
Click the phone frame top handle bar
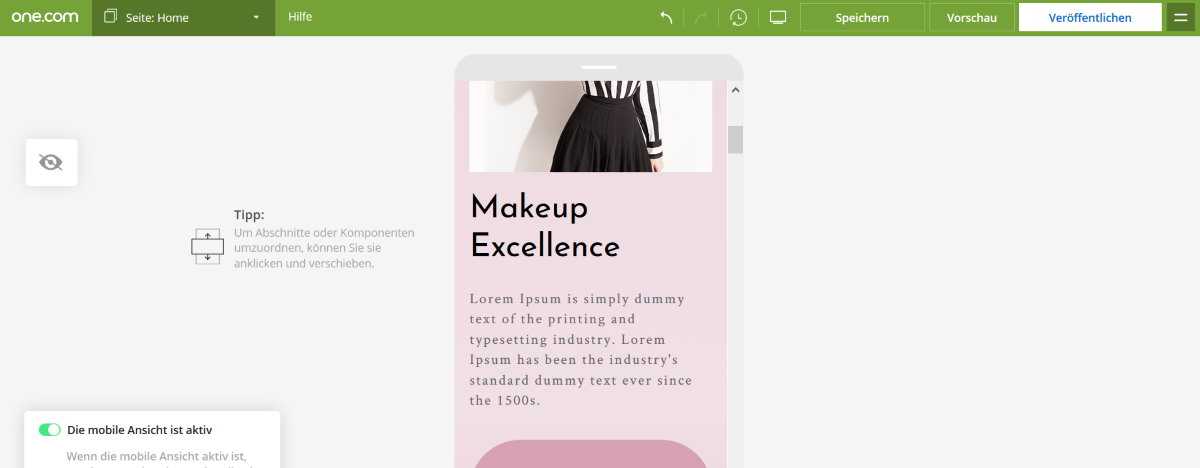pyautogui.click(x=599, y=67)
